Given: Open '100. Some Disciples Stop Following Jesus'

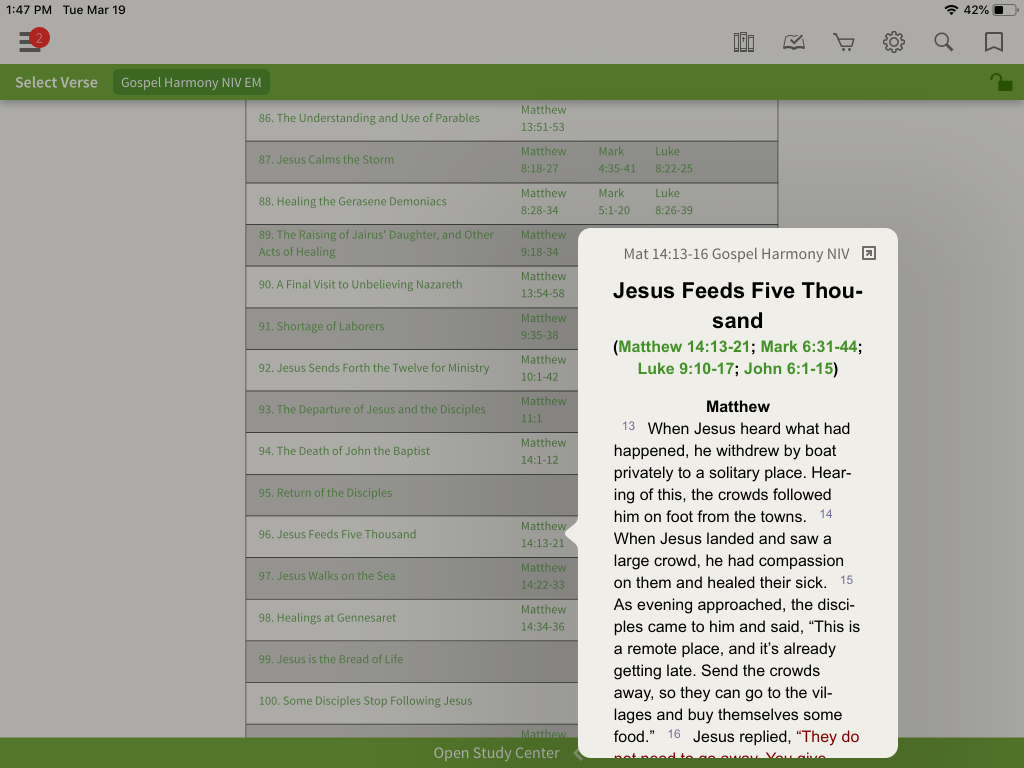Looking at the screenshot, I should (x=365, y=701).
